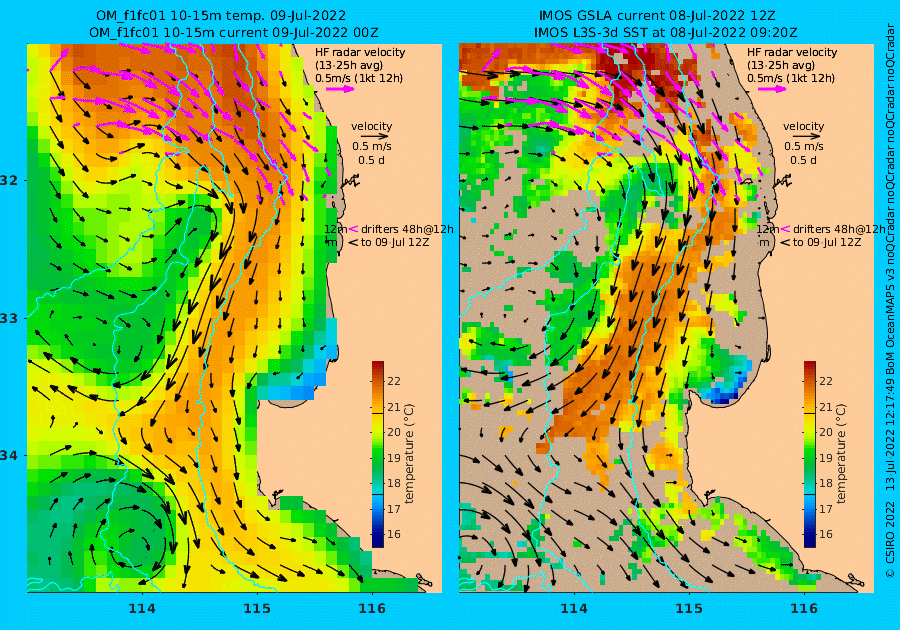The height and width of the screenshot is (630, 900).
Task: Click the 'IMOS L3S-3d SST at 08-Jul-2022 09:20Z' title
Action: point(666,33)
